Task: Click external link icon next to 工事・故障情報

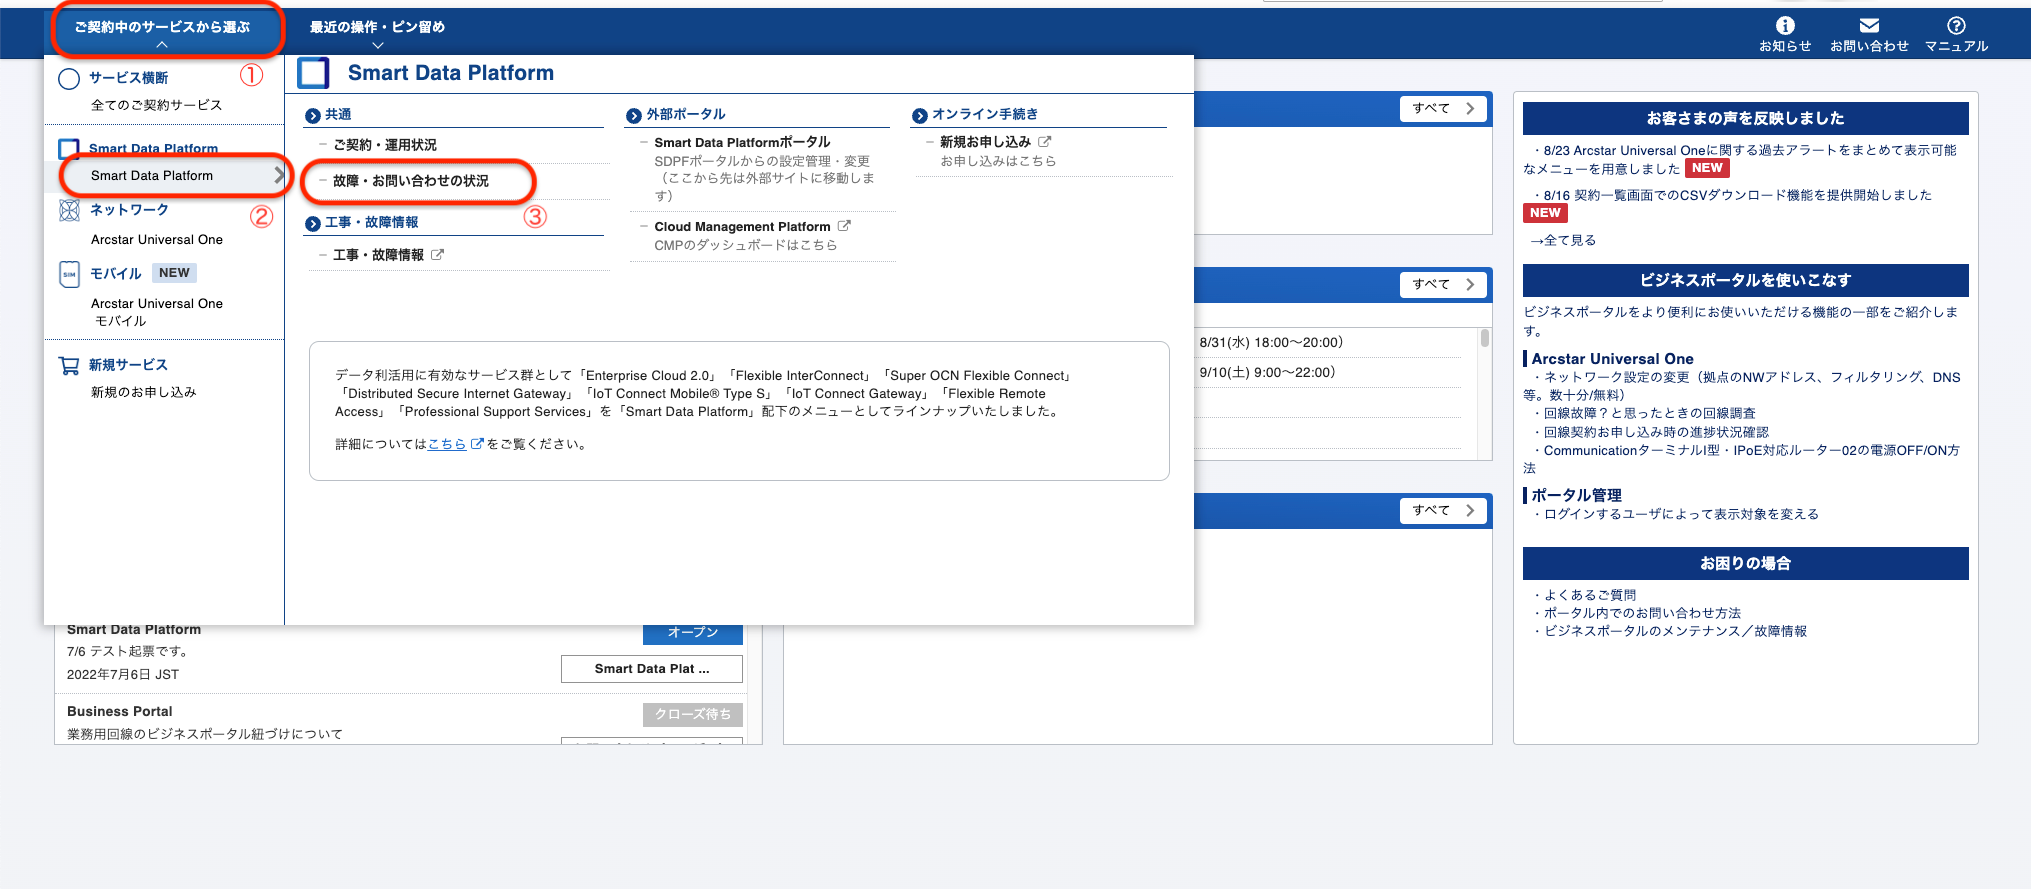Action: point(437,255)
